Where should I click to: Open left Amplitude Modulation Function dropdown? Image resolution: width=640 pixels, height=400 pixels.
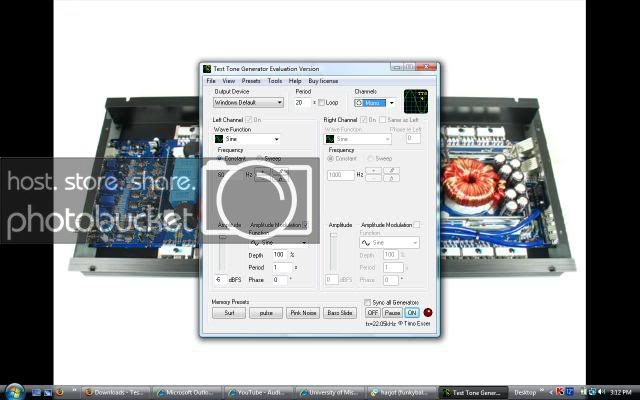(x=279, y=242)
